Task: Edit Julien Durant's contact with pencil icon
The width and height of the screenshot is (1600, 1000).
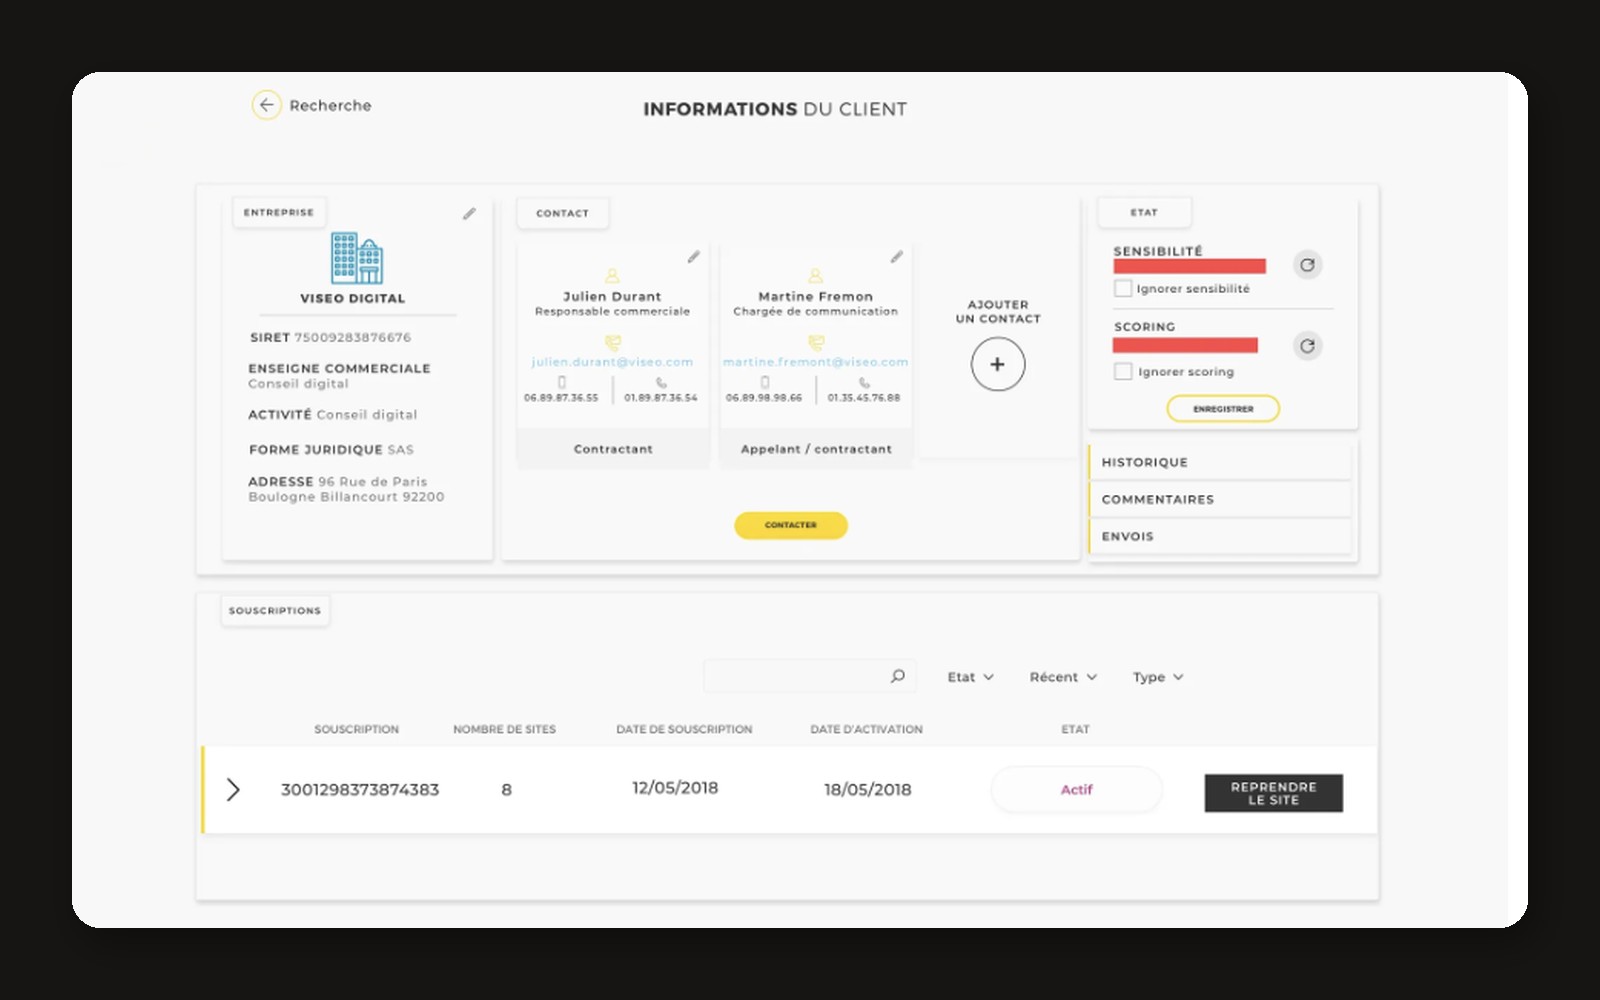Action: coord(693,257)
